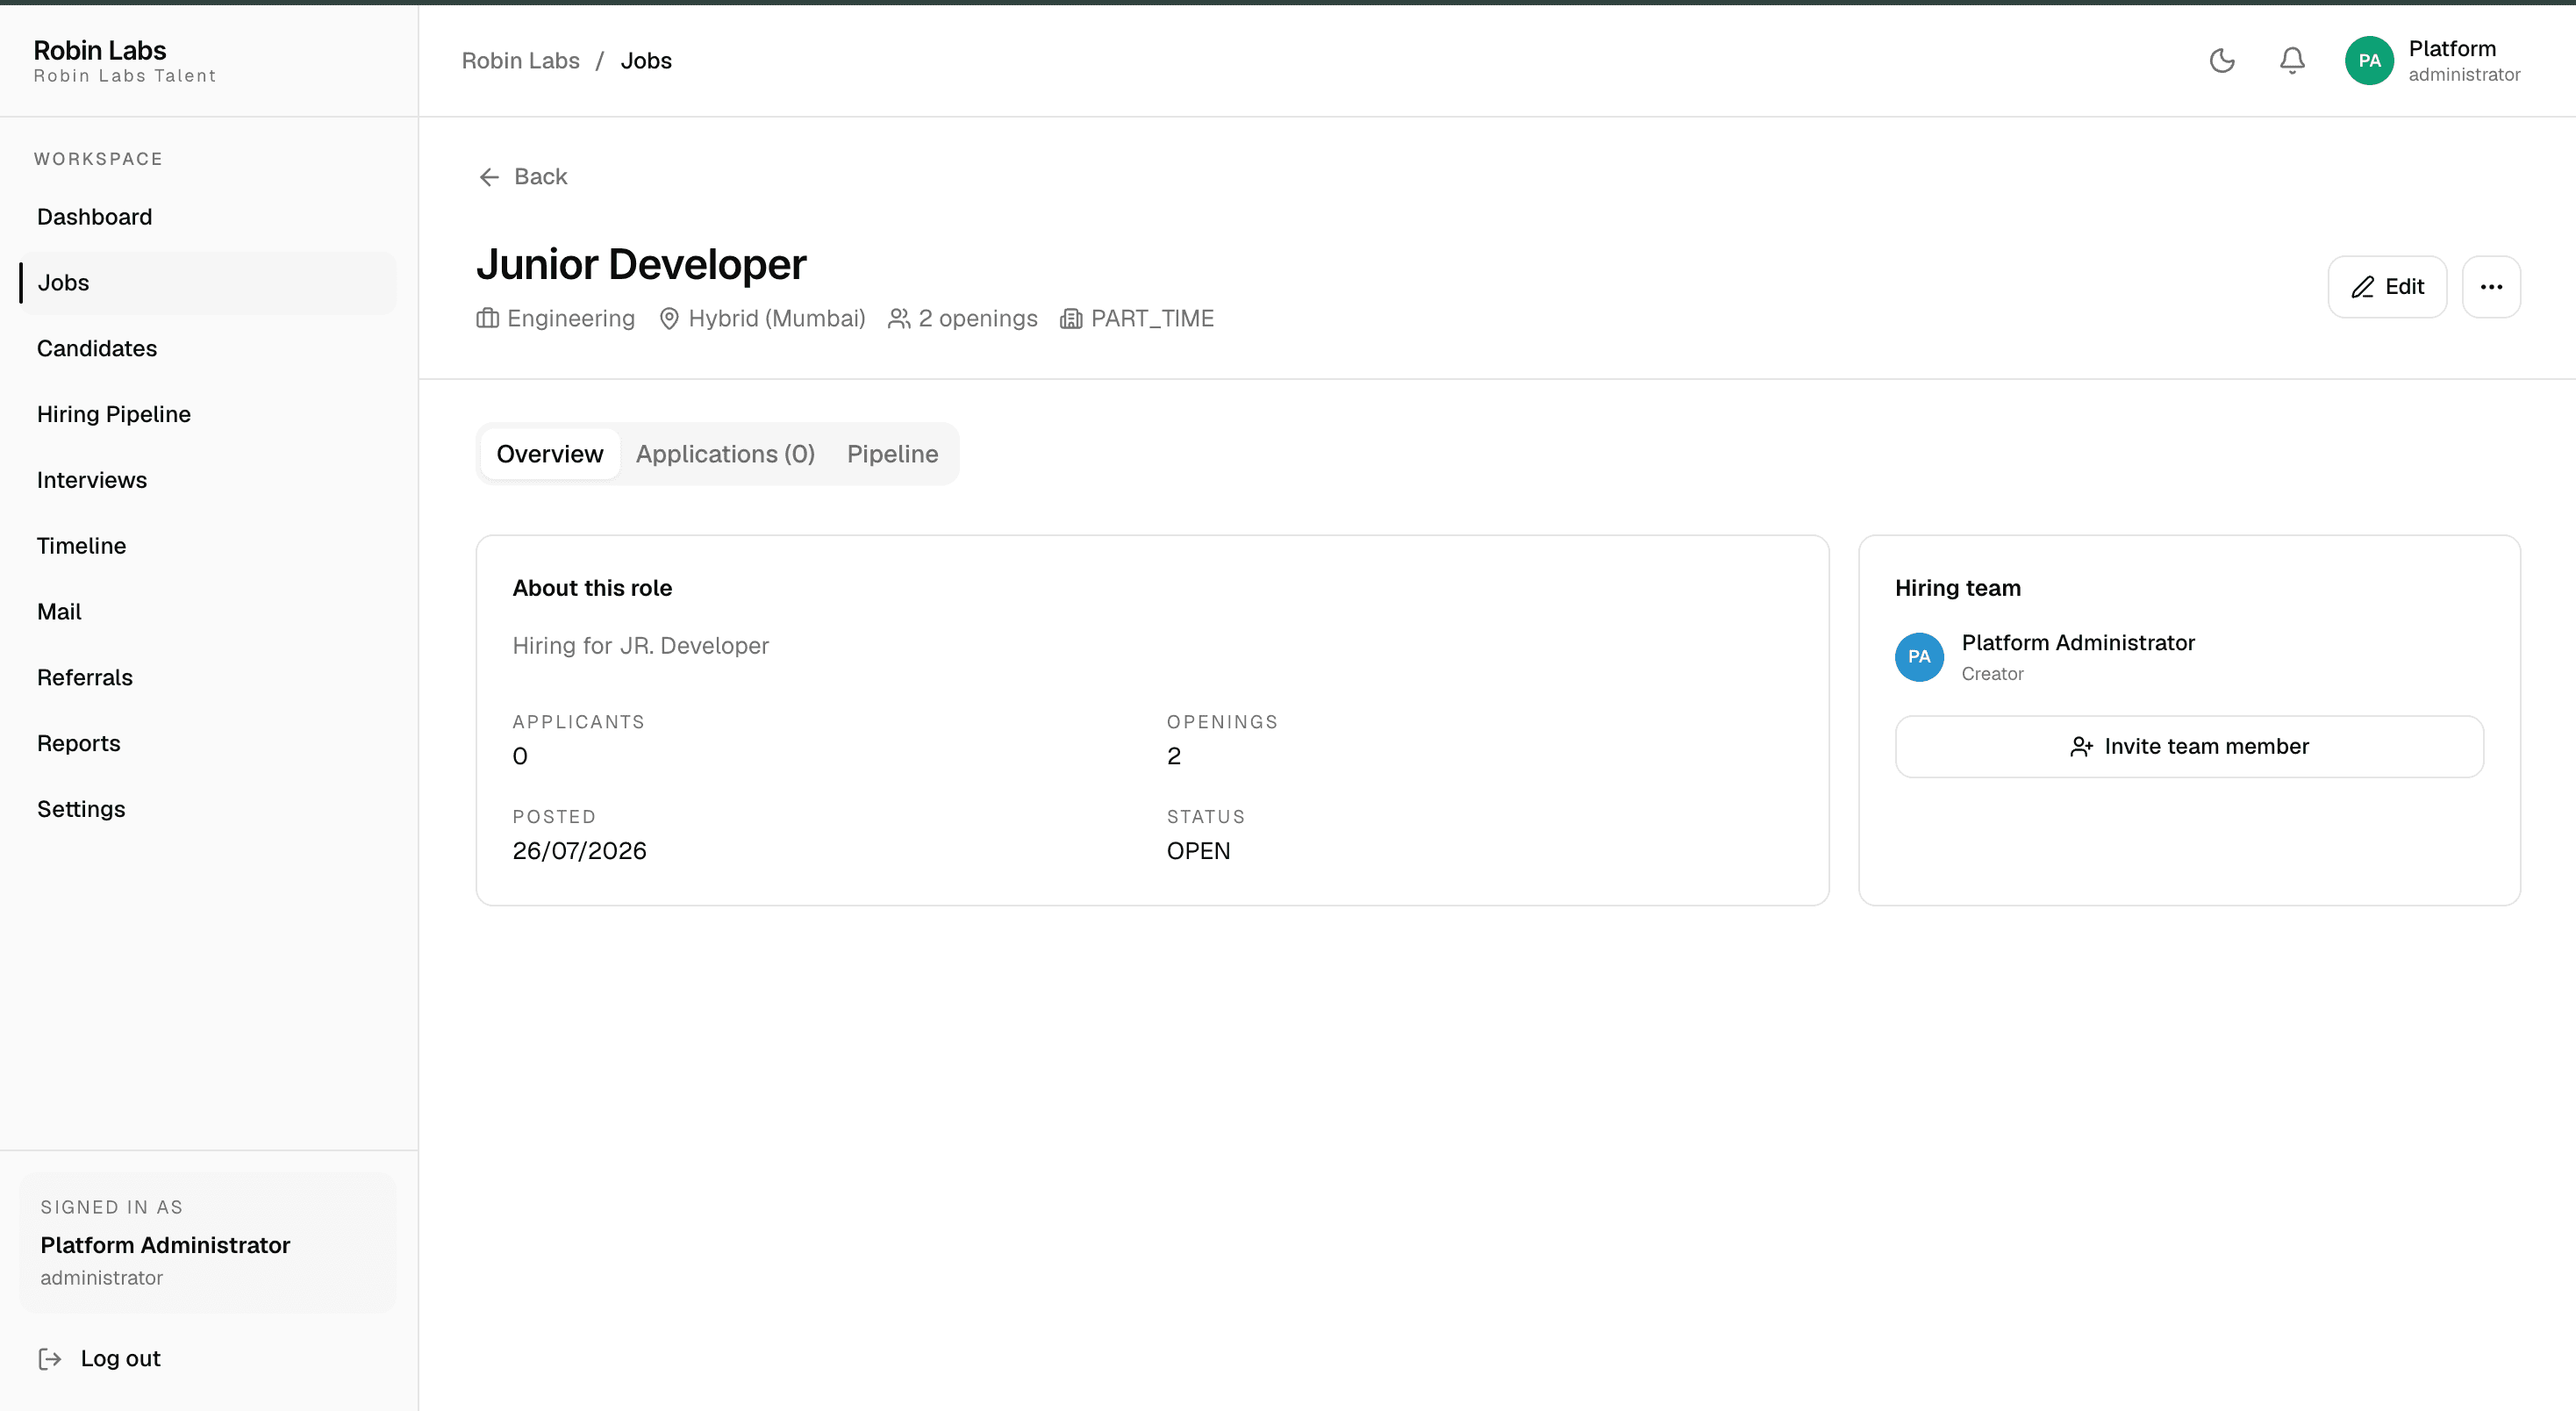This screenshot has height=1411, width=2576.
Task: Open Hiring Pipeline in sidebar
Action: pos(207,414)
